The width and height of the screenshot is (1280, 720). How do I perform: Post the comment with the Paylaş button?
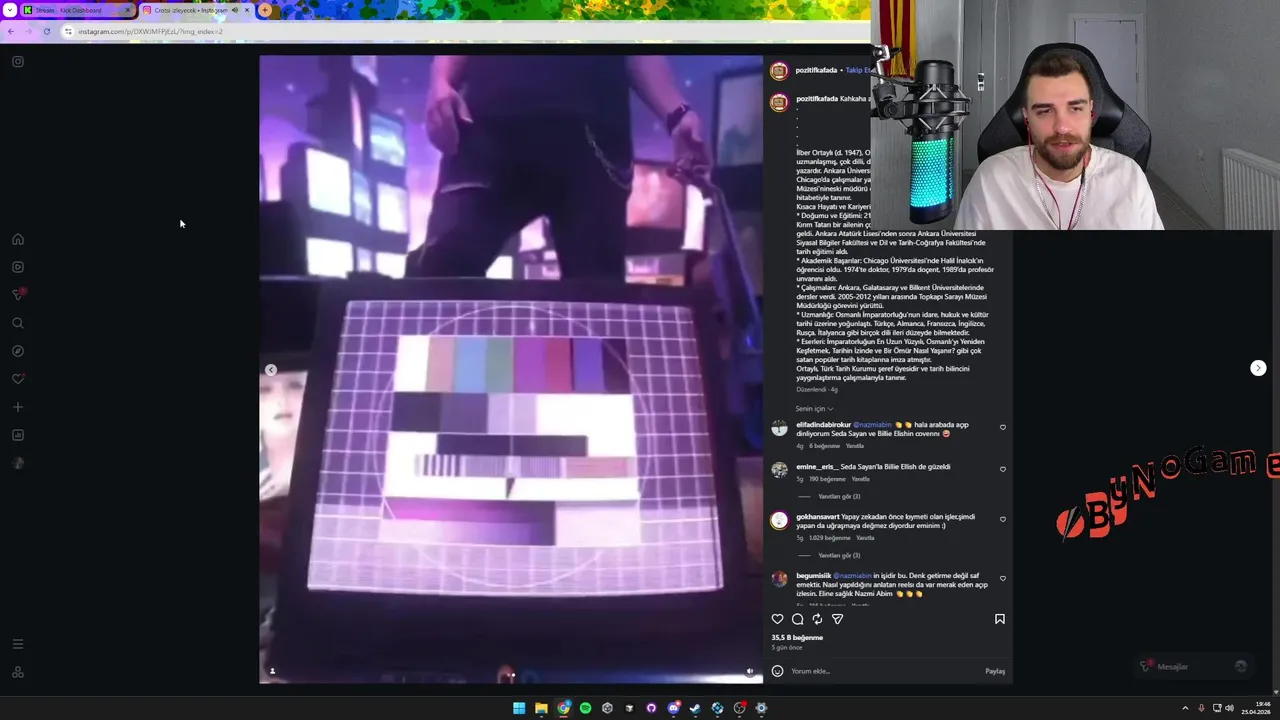click(x=995, y=671)
